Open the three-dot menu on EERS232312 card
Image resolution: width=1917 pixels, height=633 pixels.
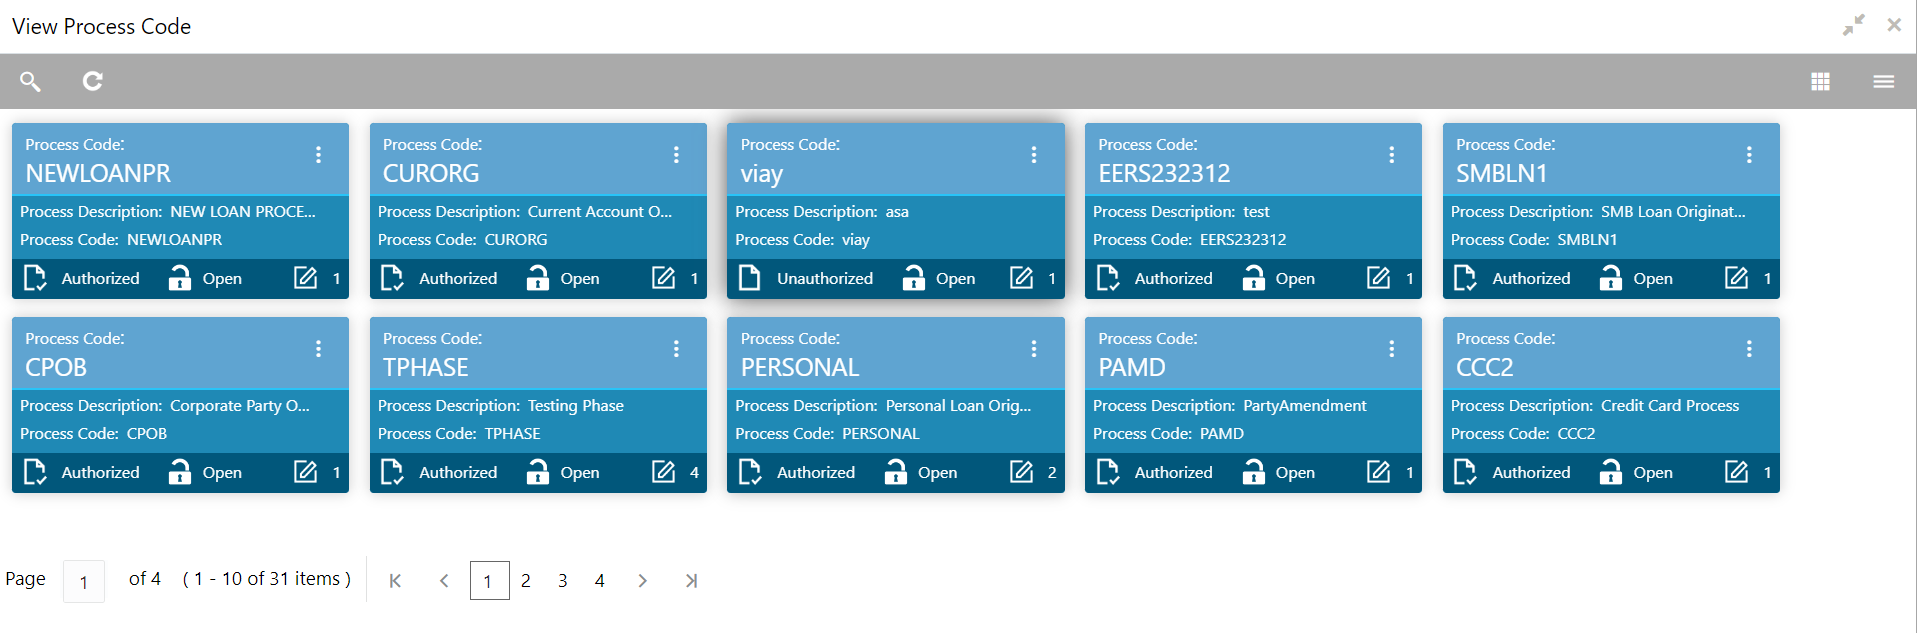(x=1391, y=155)
